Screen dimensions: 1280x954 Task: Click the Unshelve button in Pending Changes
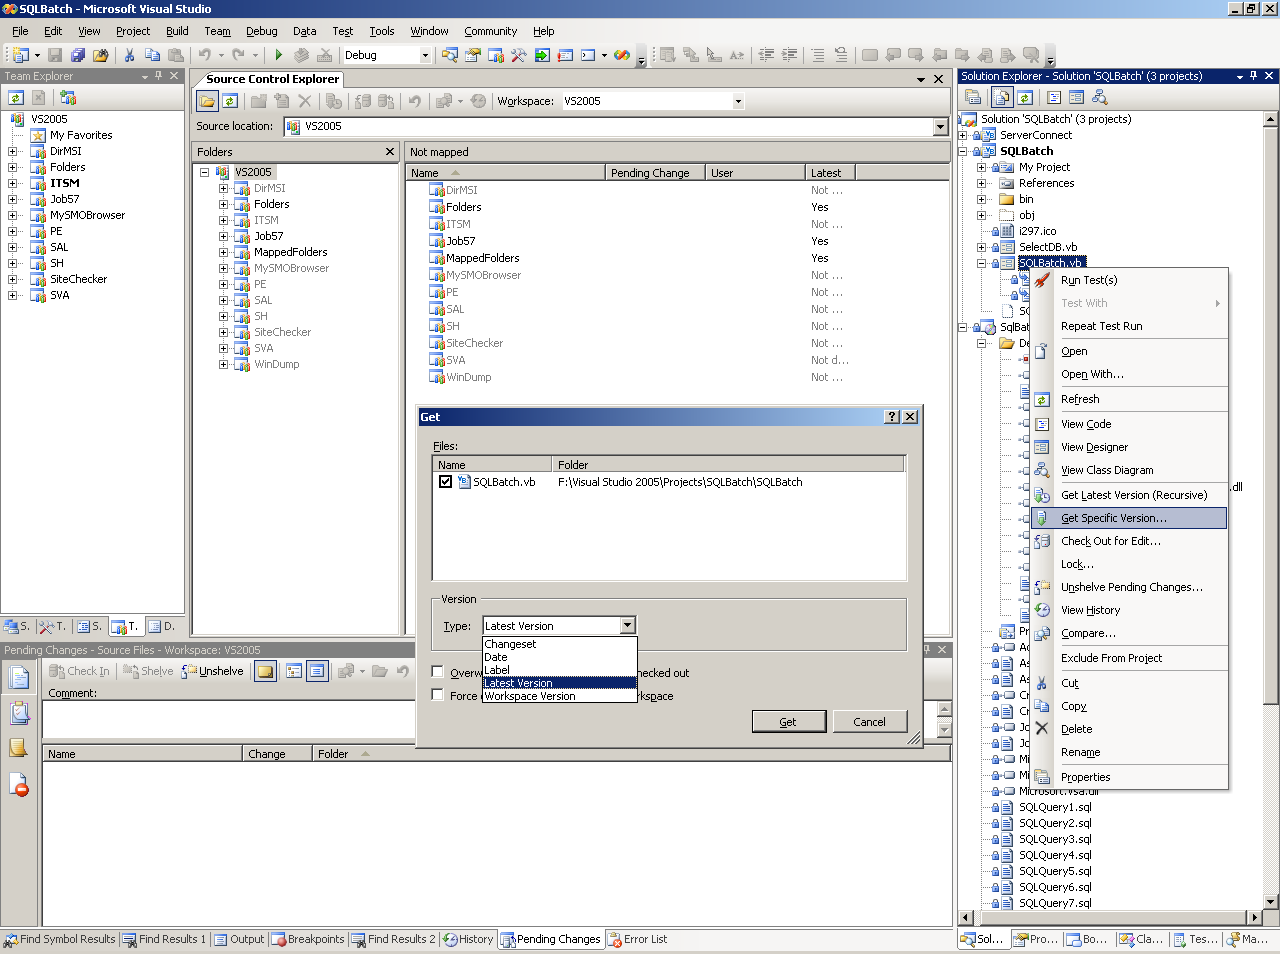coord(212,671)
